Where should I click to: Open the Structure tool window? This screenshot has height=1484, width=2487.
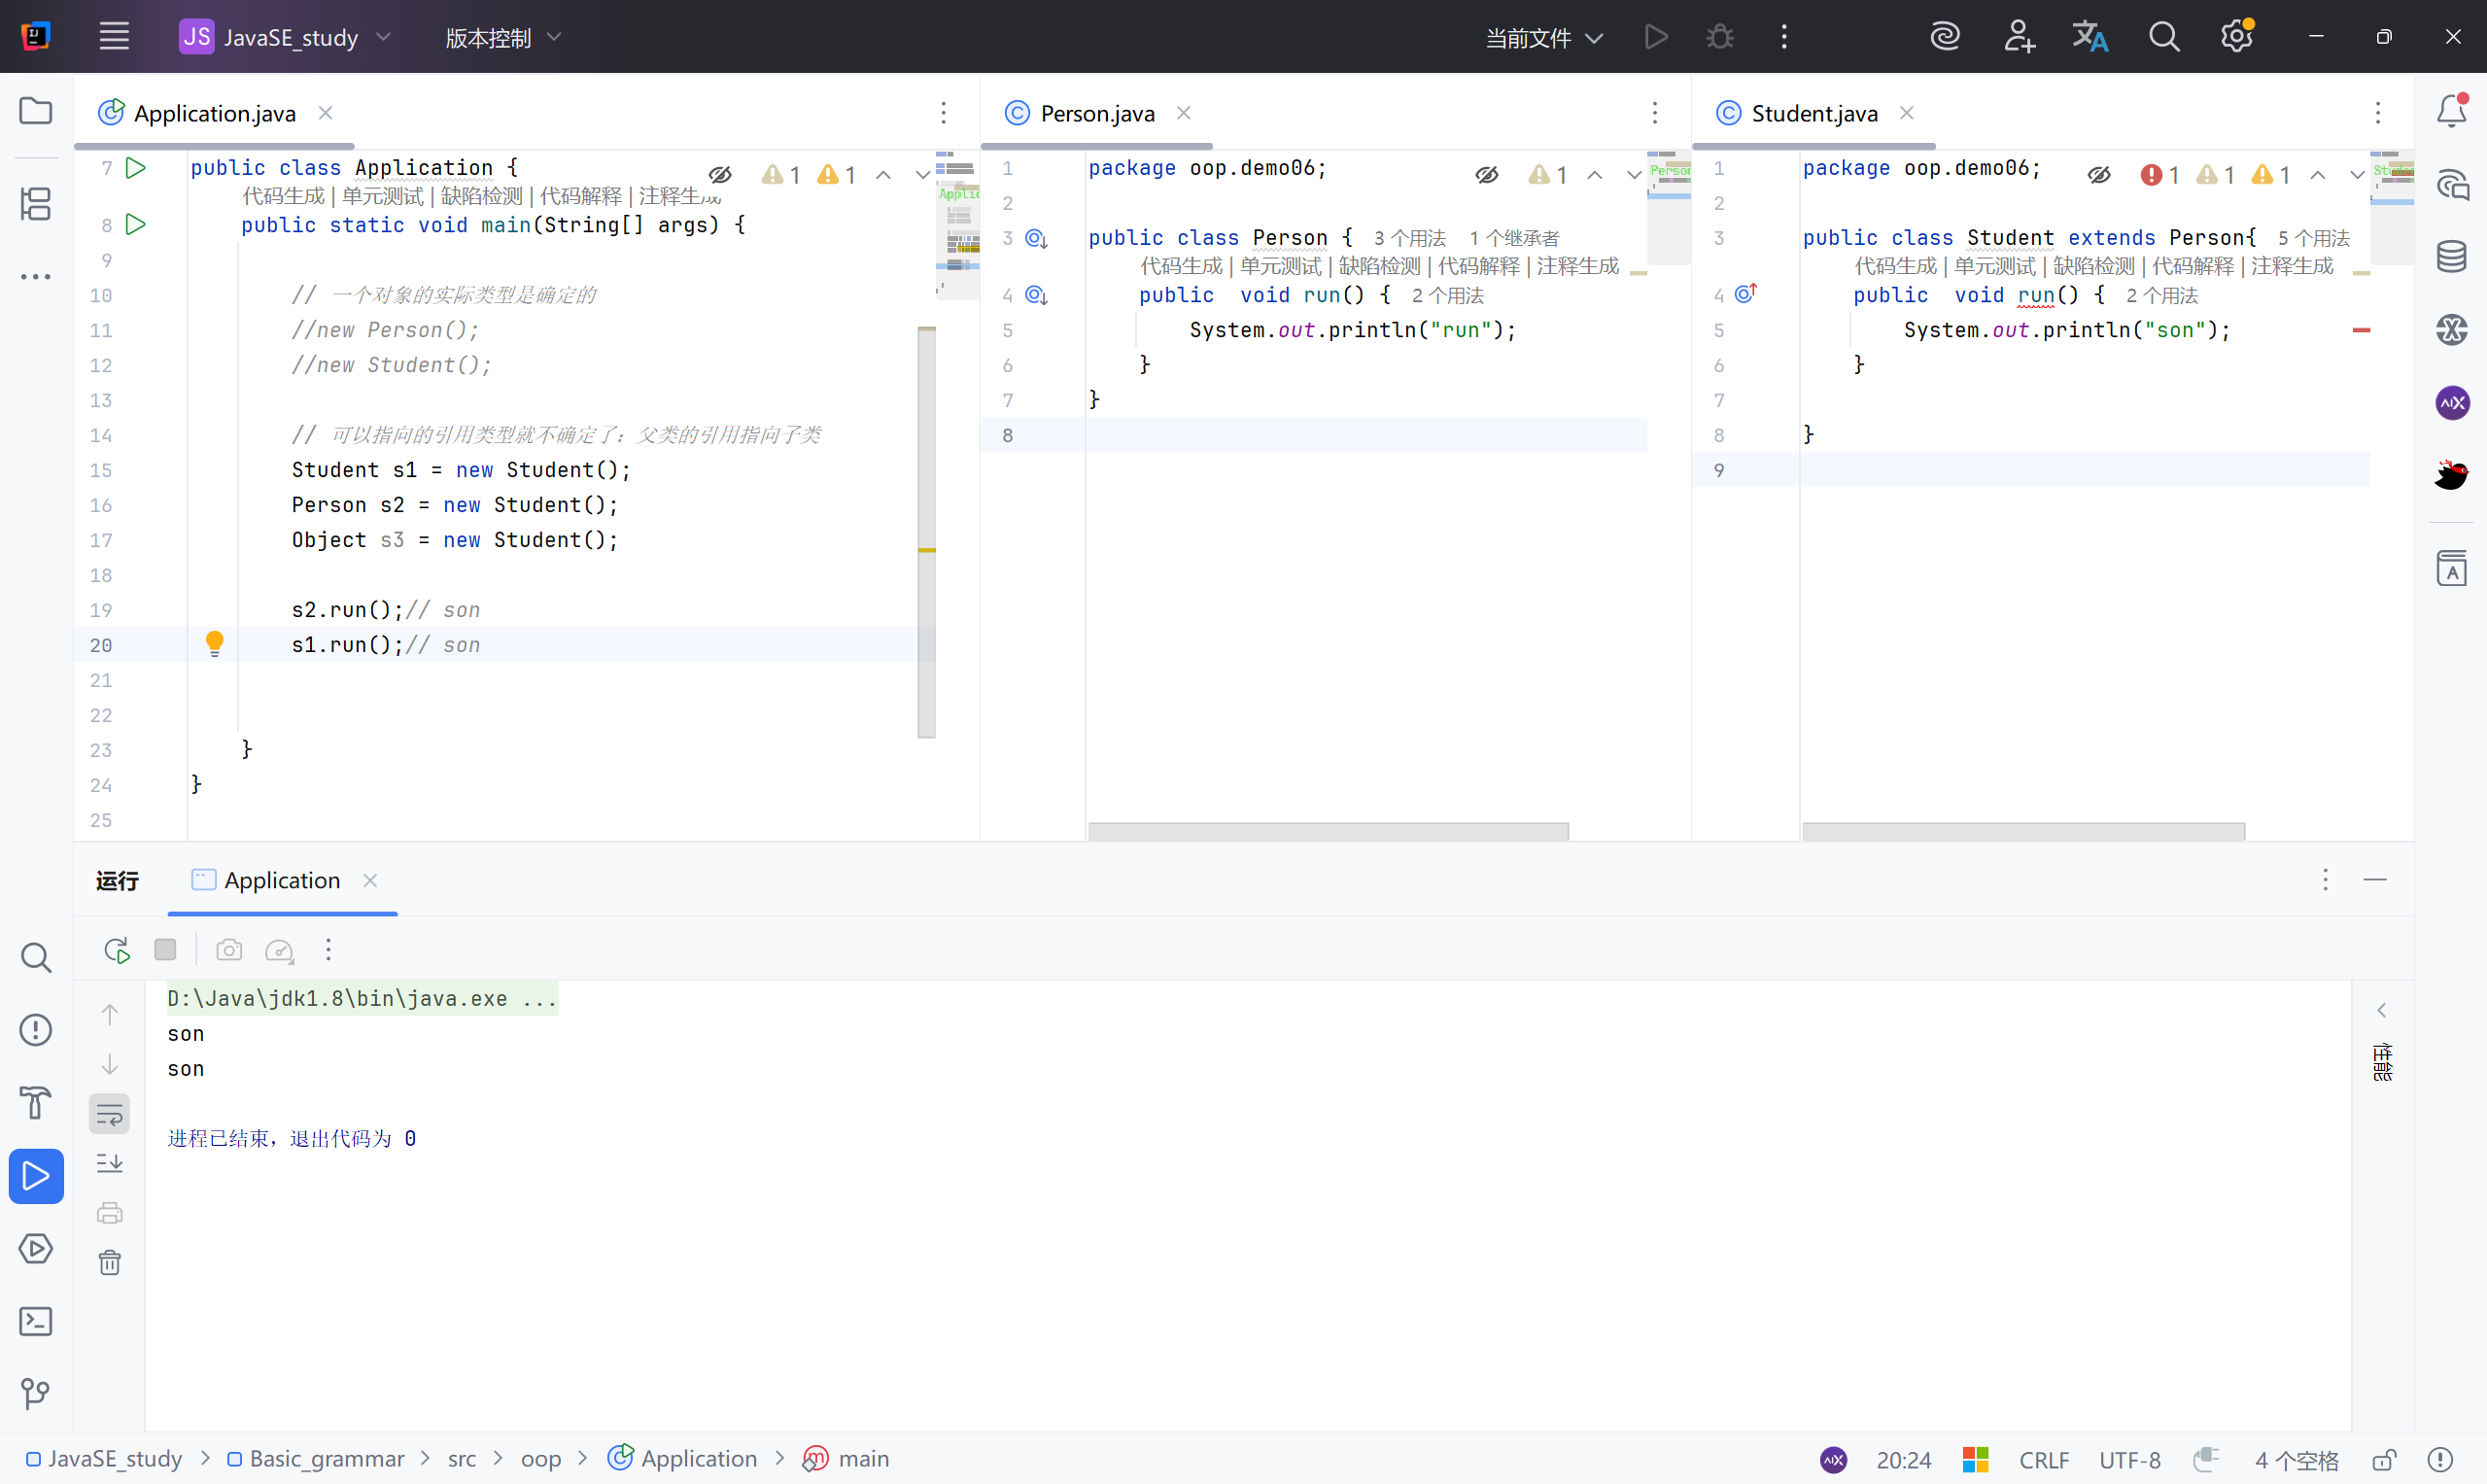pos(36,204)
